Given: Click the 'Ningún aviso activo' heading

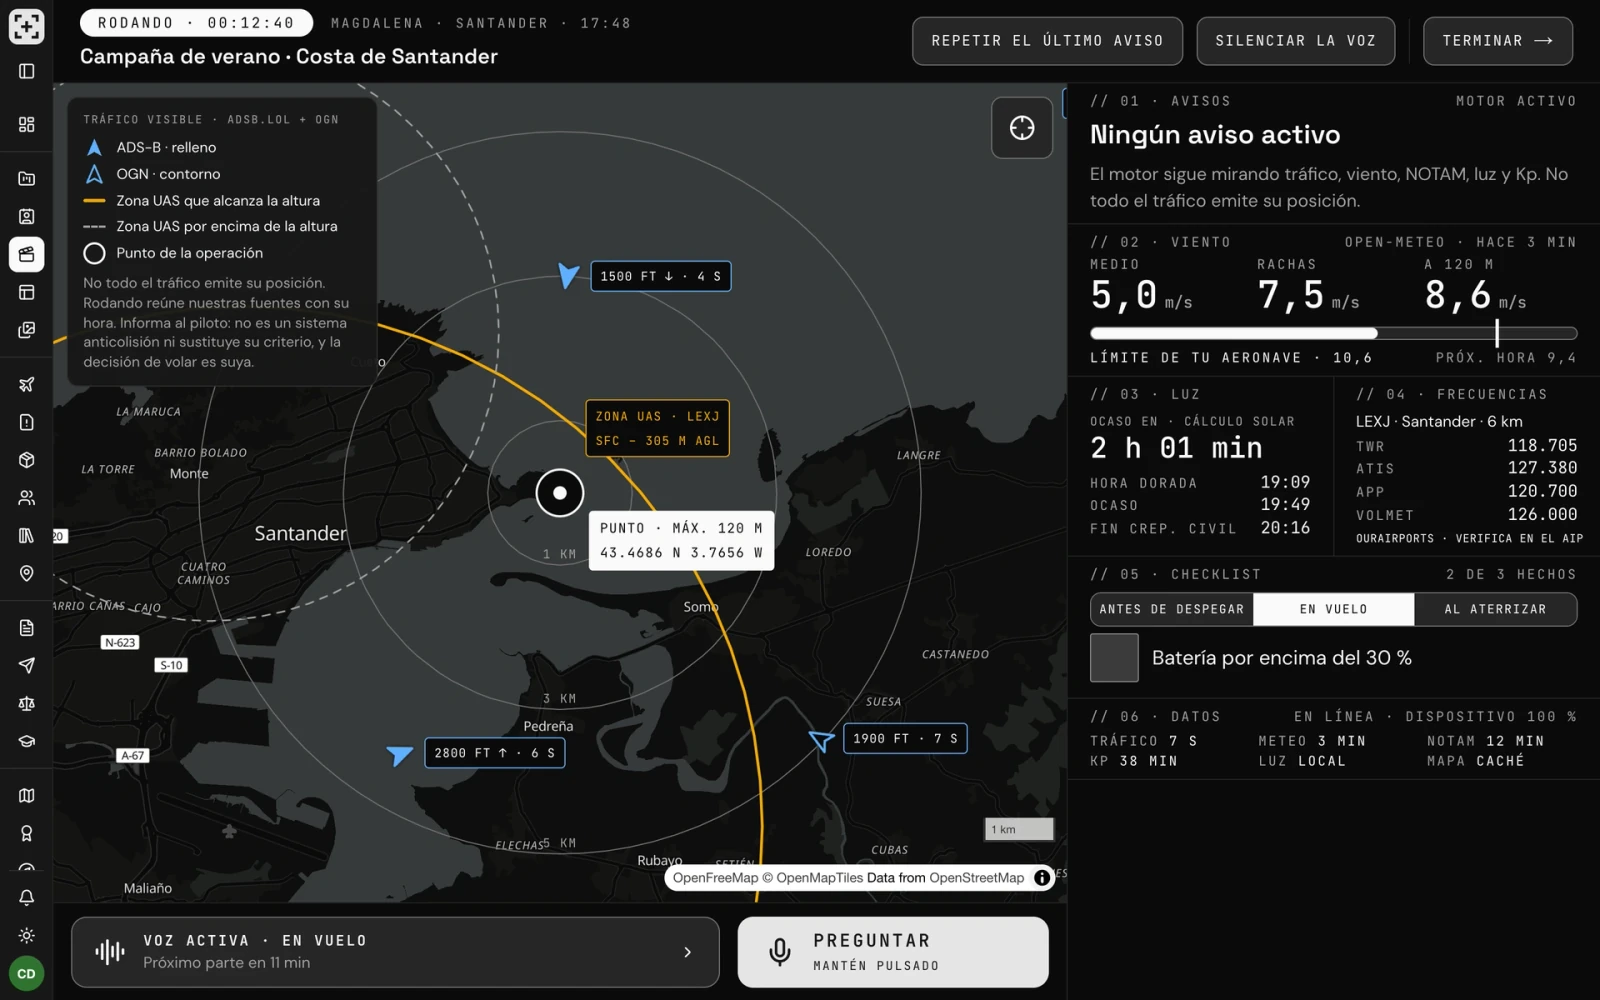Looking at the screenshot, I should pos(1215,135).
